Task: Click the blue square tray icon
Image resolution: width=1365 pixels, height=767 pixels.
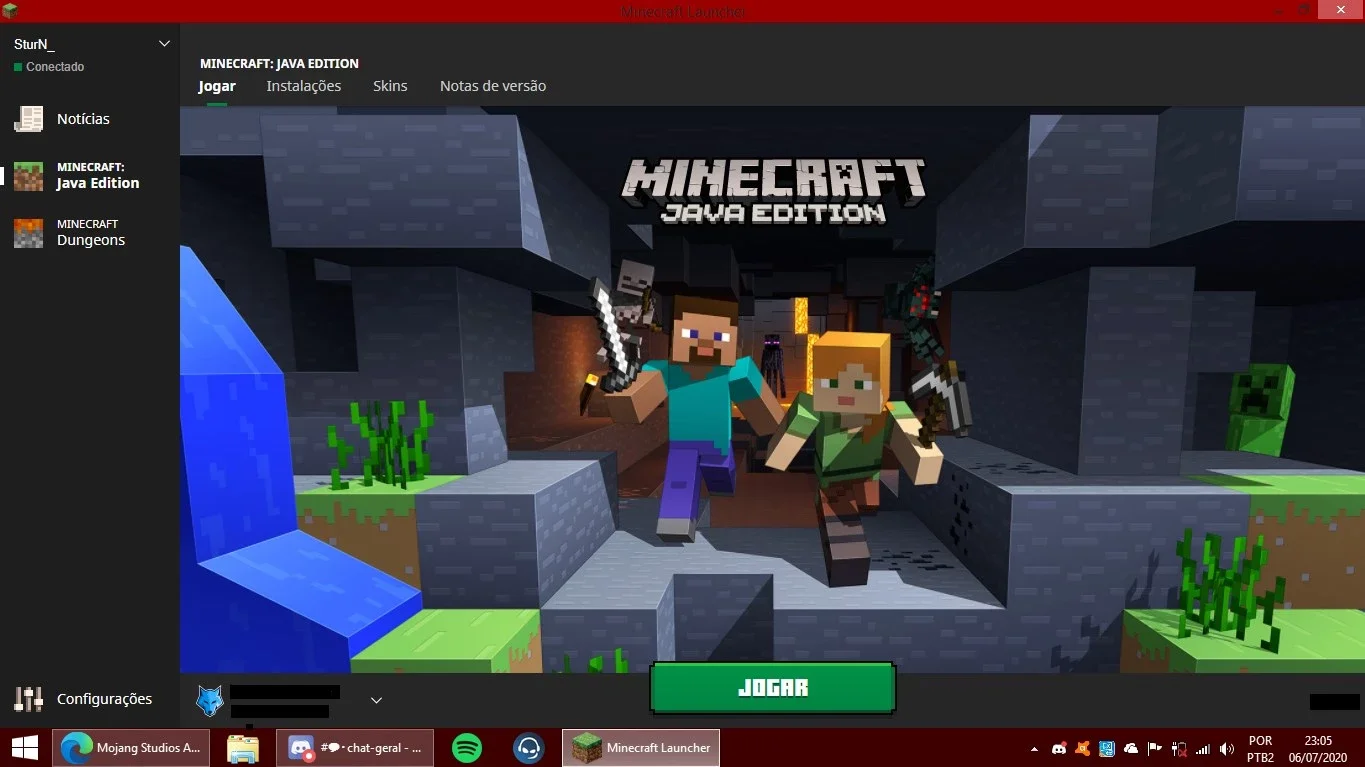Action: pyautogui.click(x=1107, y=748)
